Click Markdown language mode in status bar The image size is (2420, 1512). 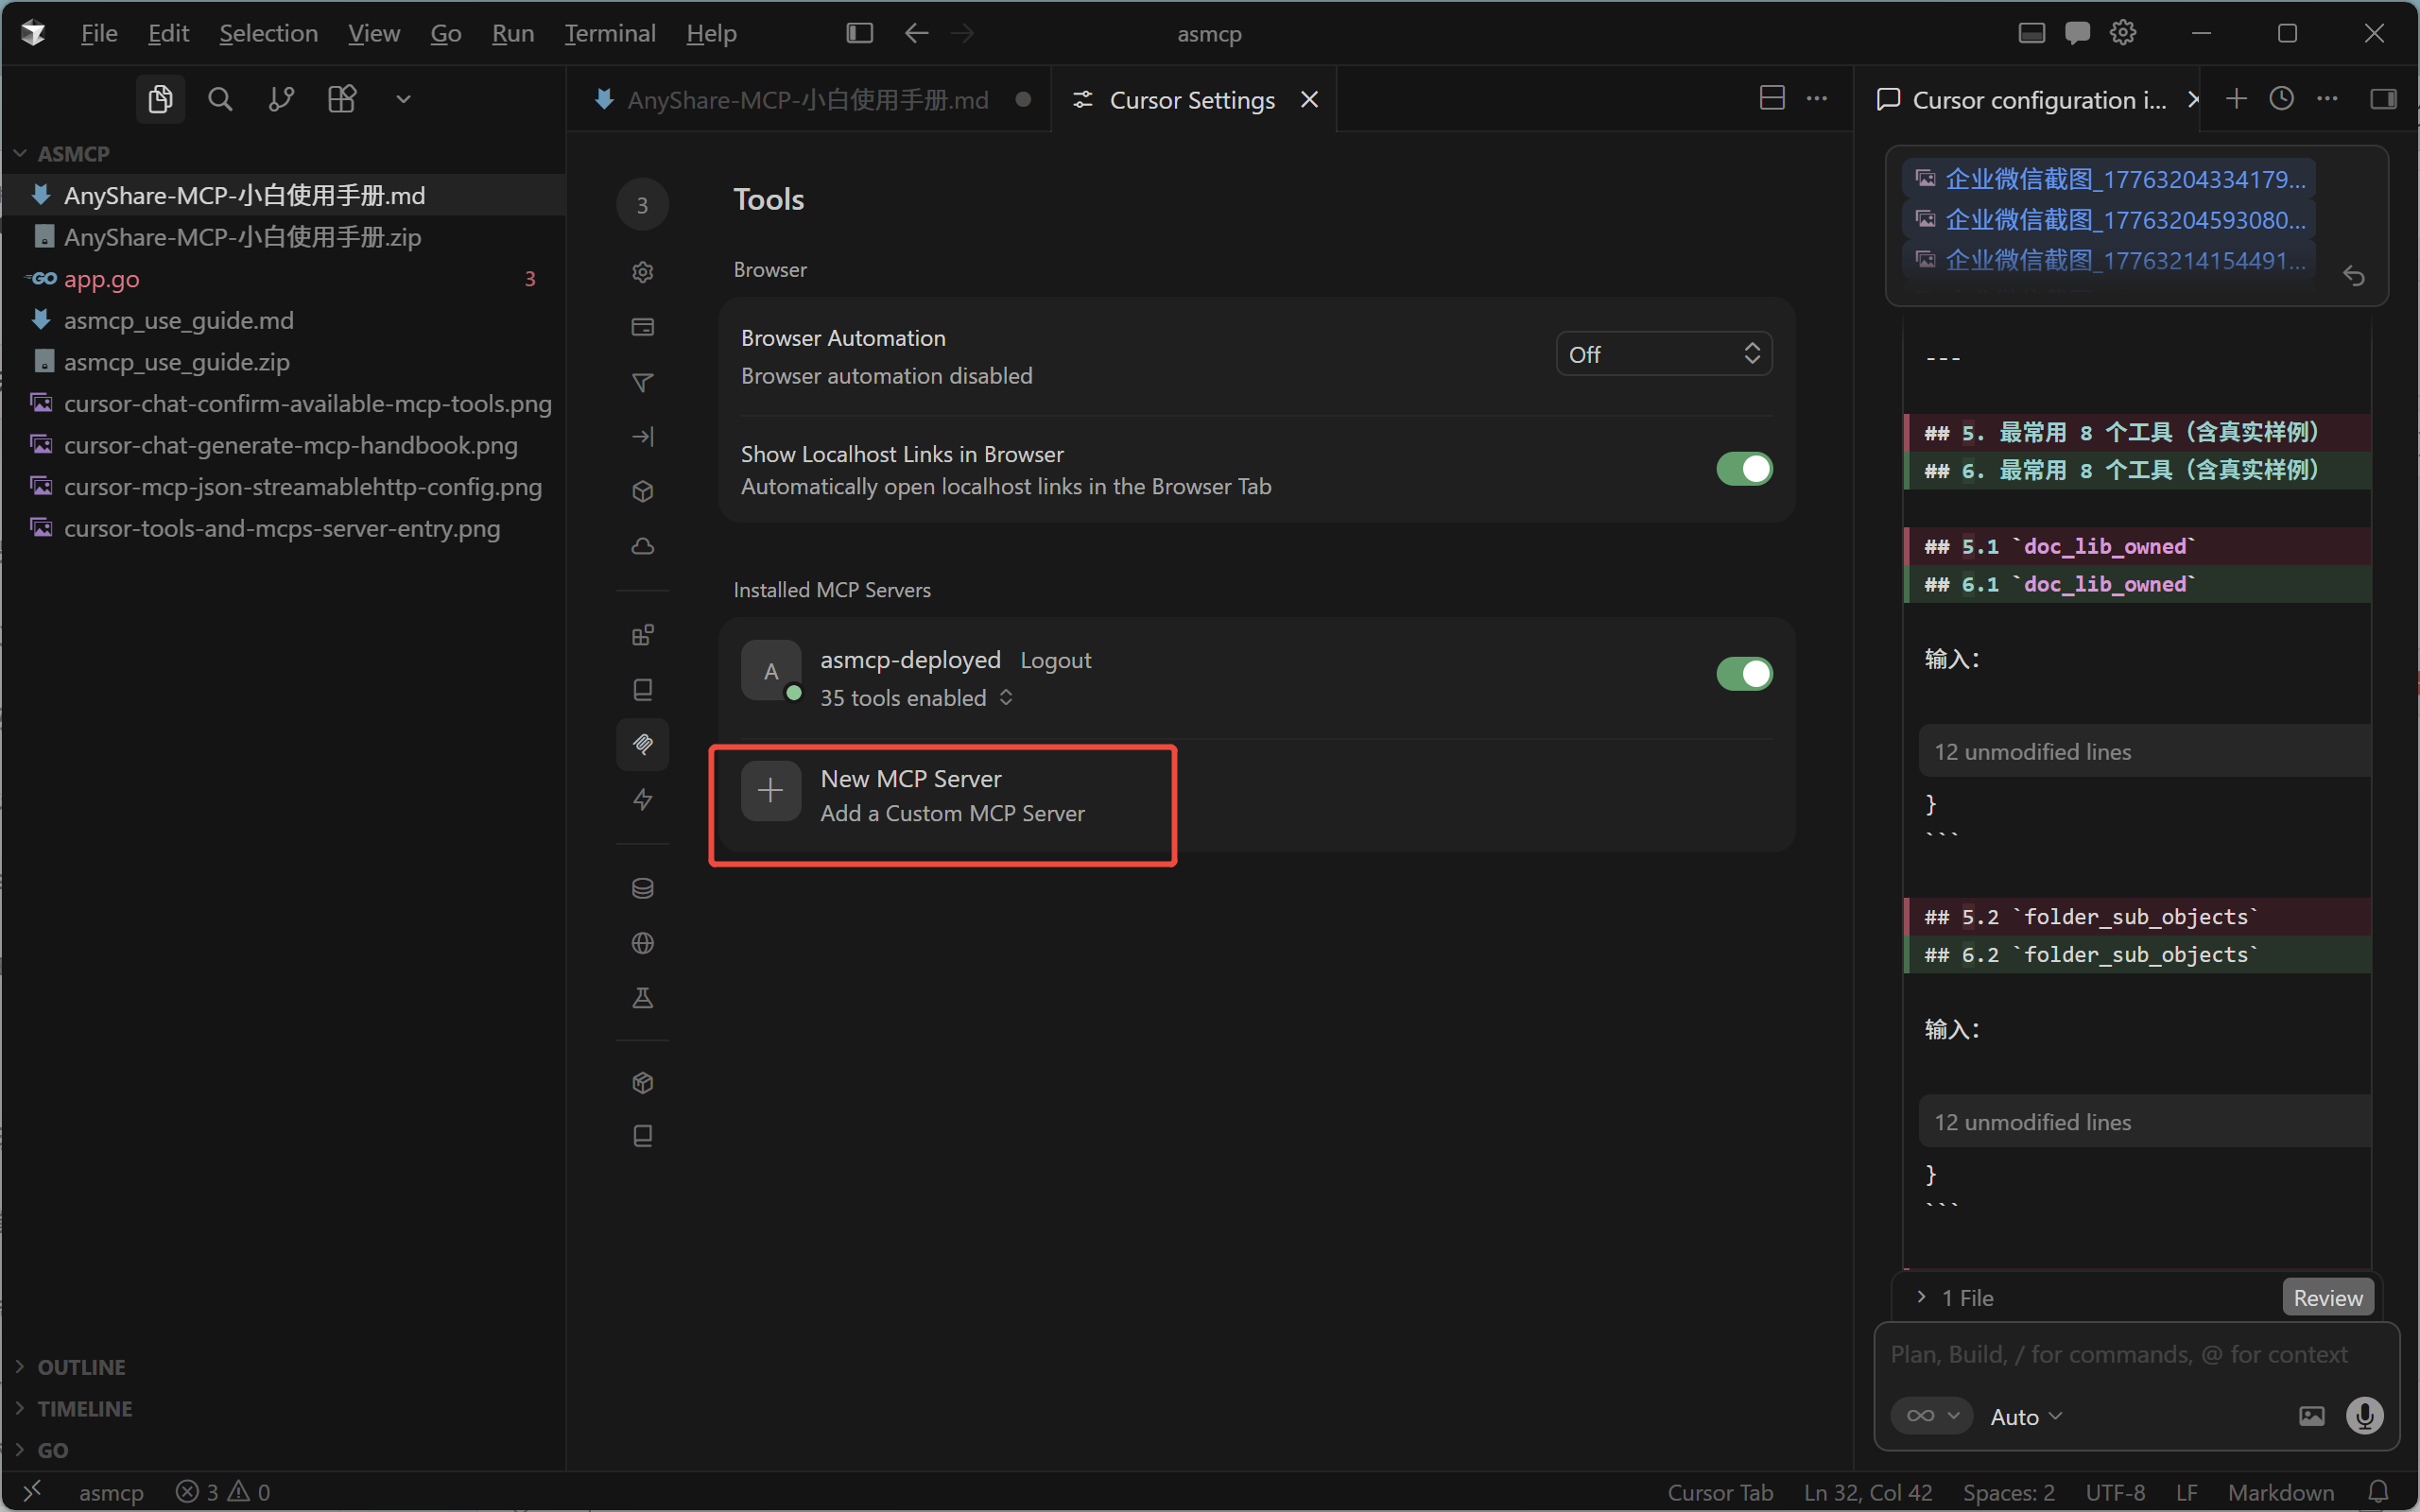tap(2281, 1492)
